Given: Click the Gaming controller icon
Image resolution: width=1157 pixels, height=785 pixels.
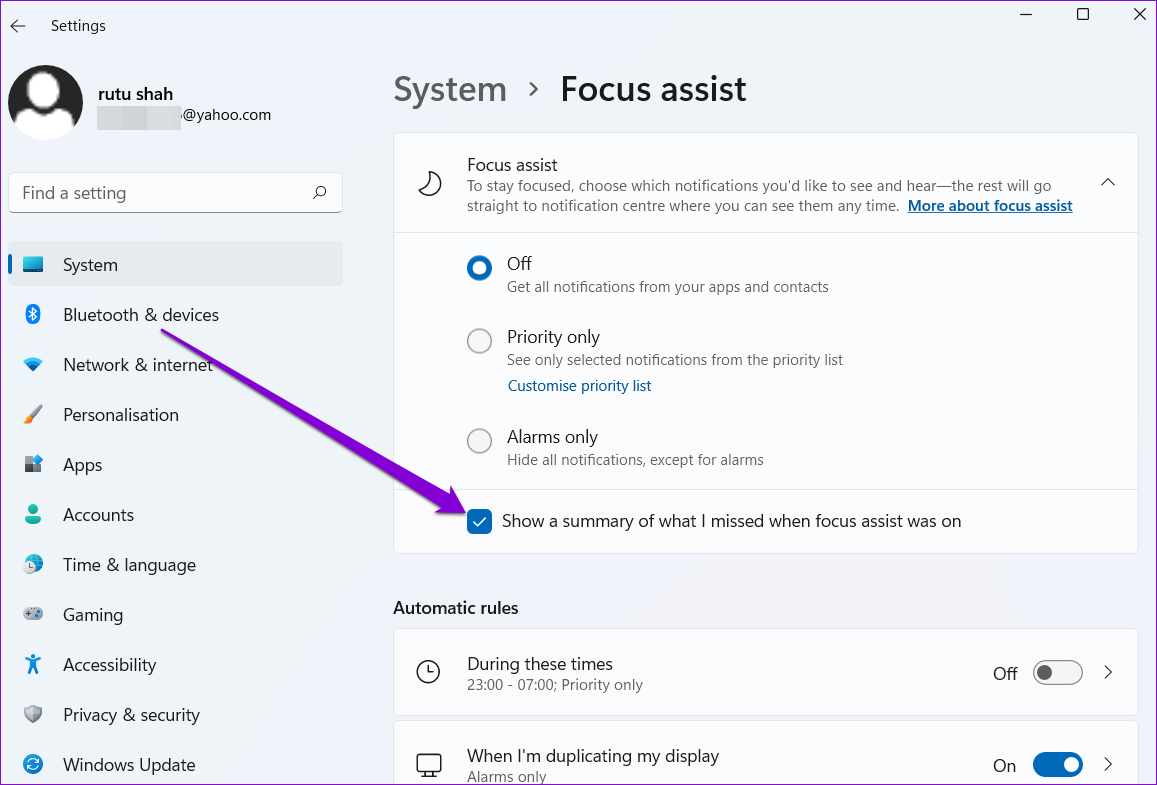Looking at the screenshot, I should 32,614.
